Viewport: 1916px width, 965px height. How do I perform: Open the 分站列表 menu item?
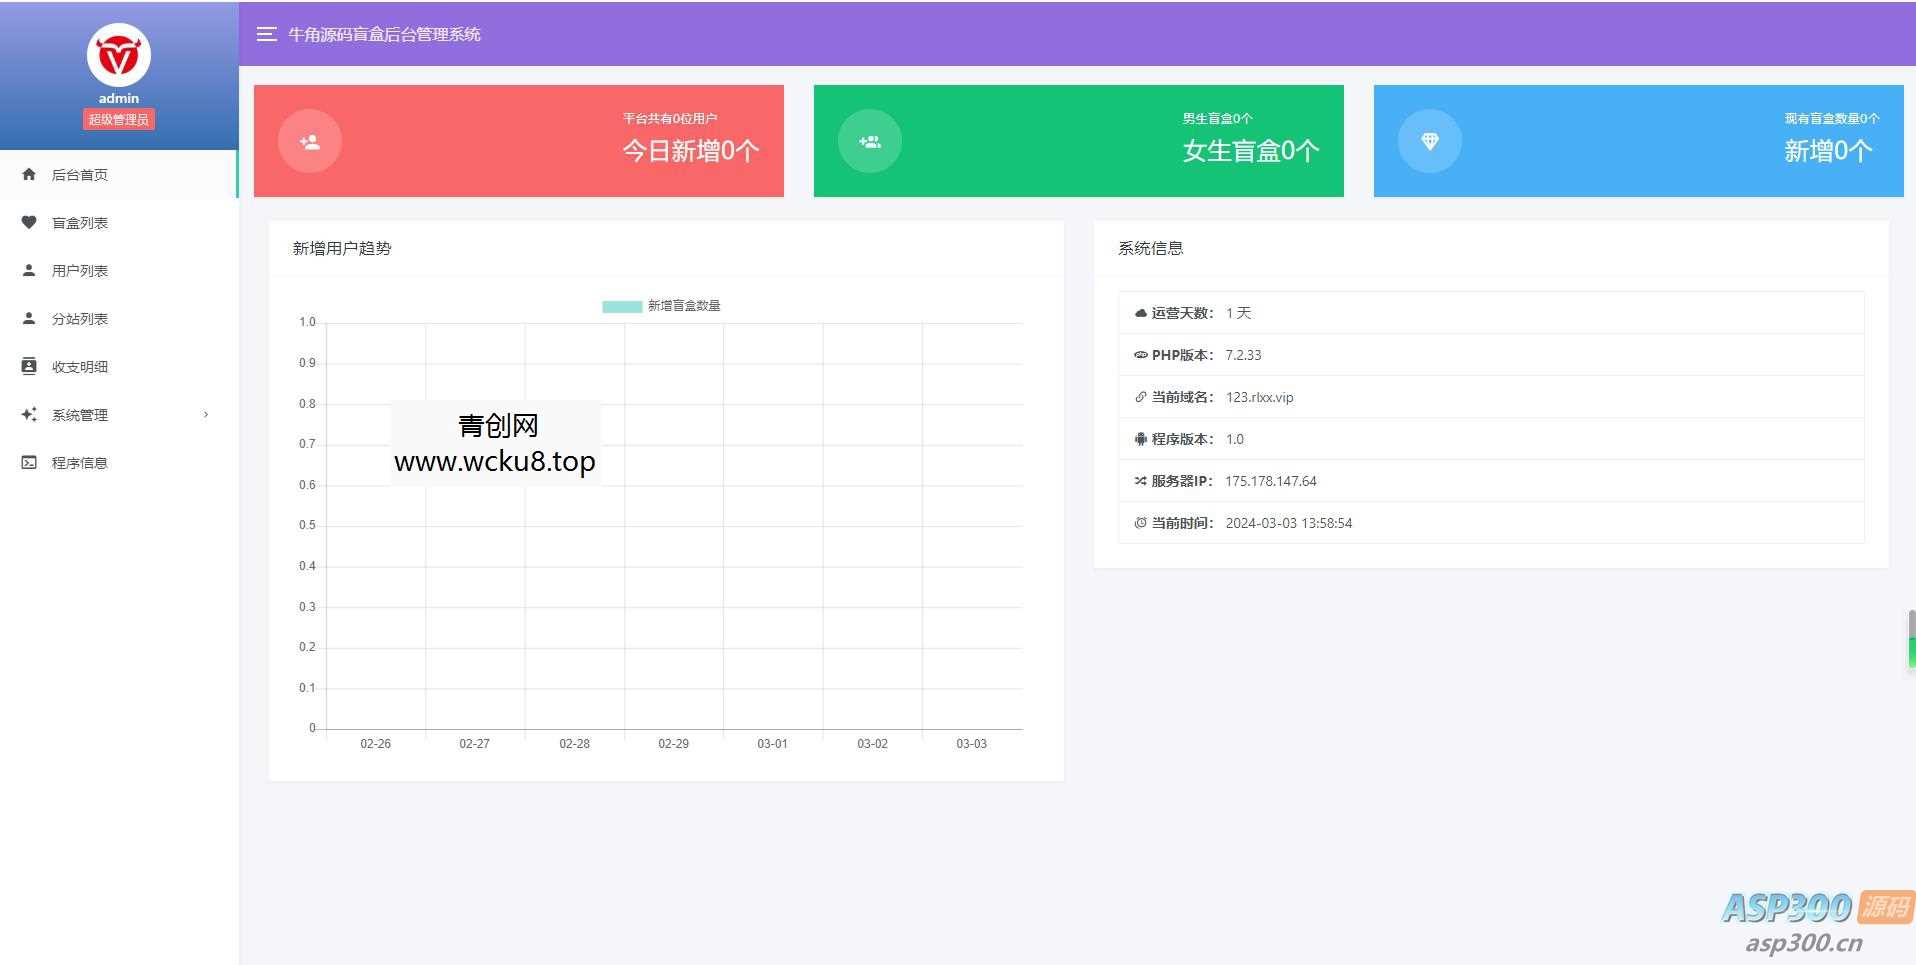coord(80,318)
